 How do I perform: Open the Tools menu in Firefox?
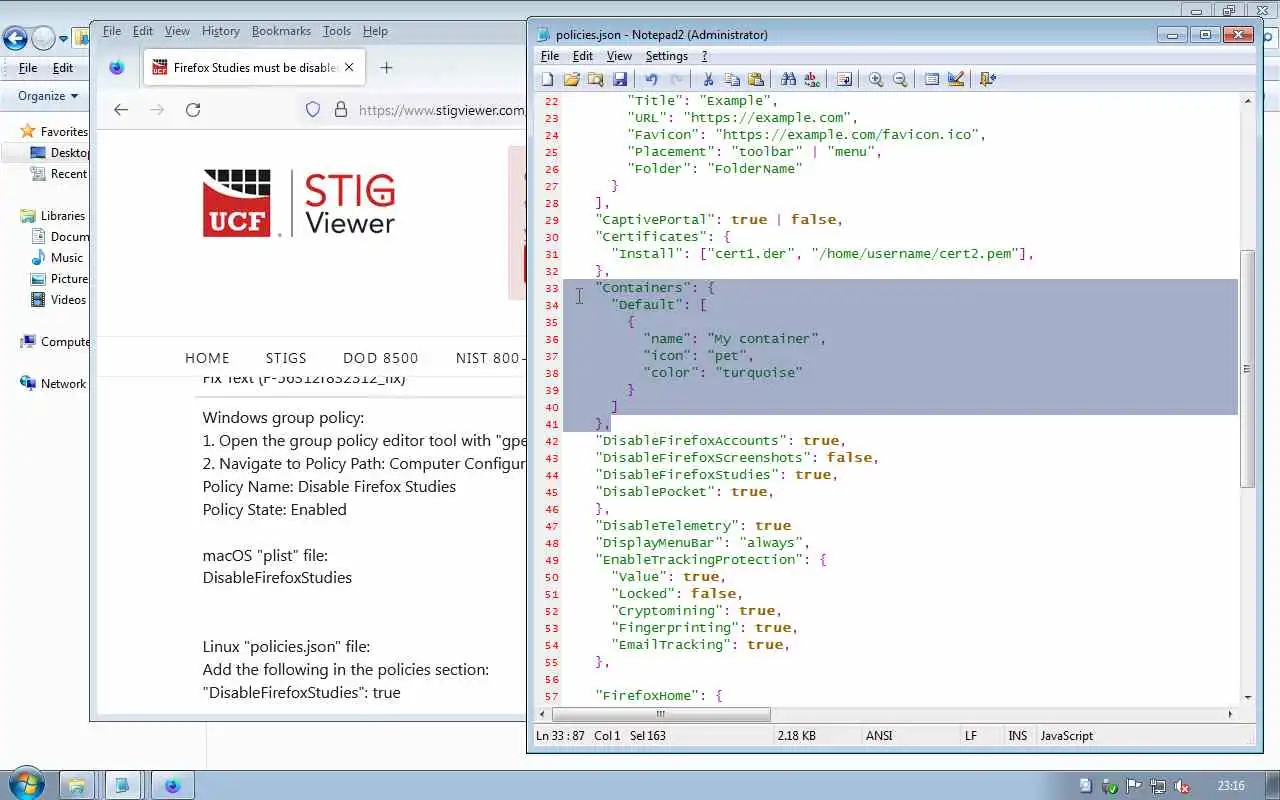click(x=337, y=31)
